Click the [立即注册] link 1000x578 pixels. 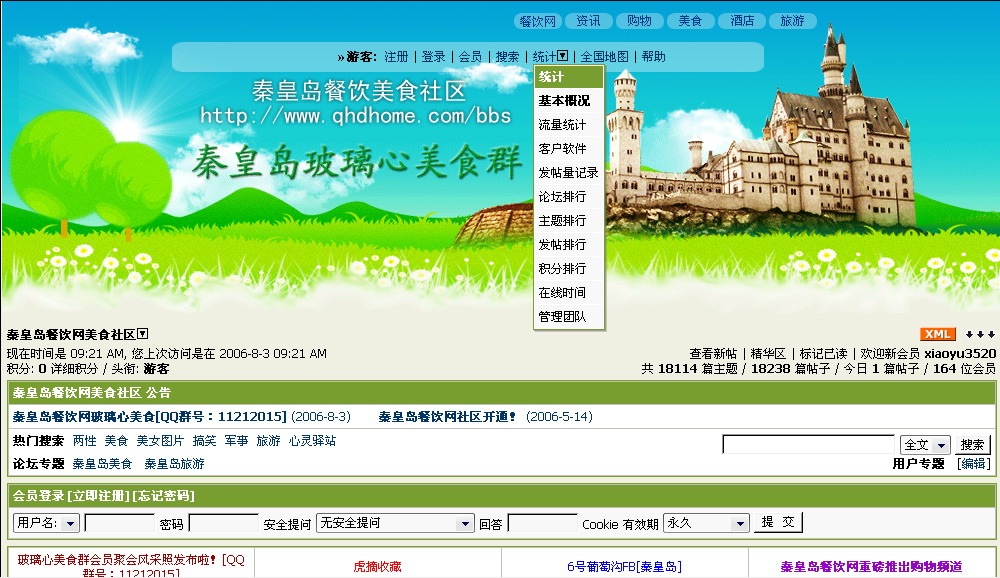[99, 496]
